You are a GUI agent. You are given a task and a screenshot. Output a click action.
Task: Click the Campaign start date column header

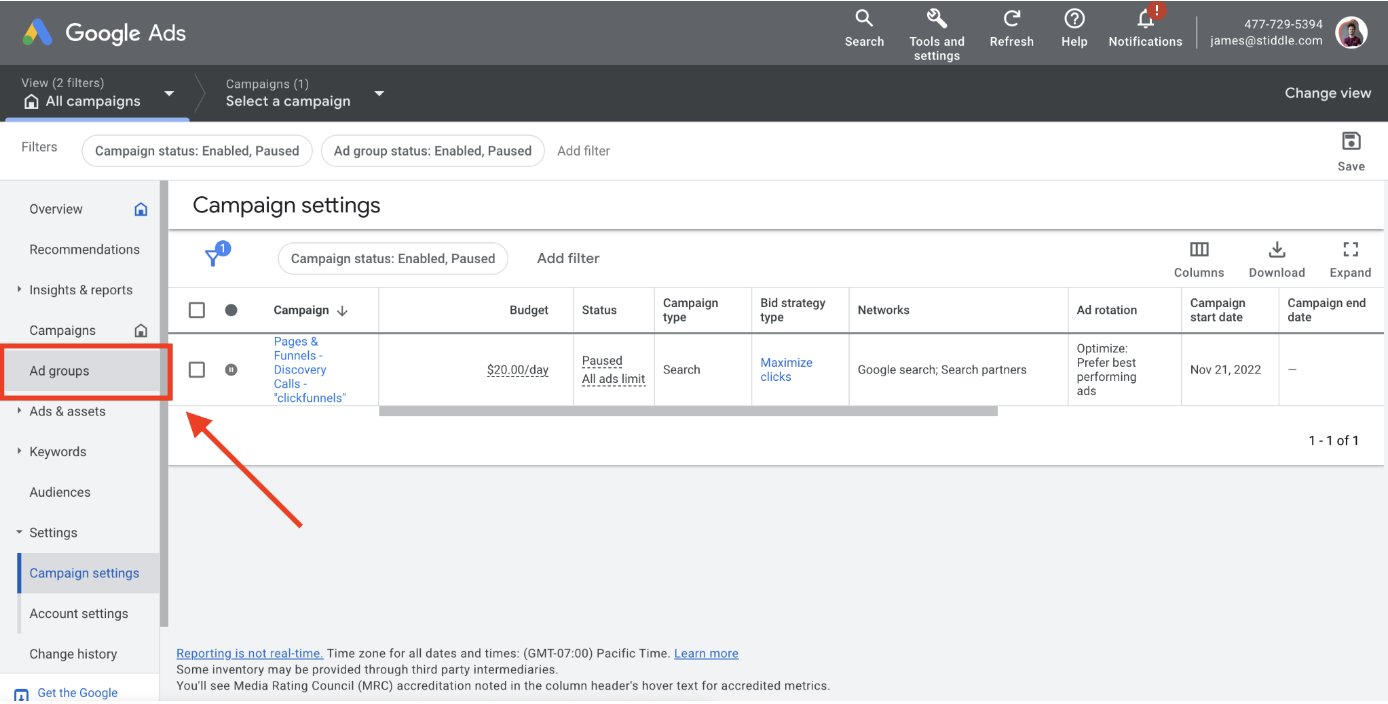pos(1218,310)
